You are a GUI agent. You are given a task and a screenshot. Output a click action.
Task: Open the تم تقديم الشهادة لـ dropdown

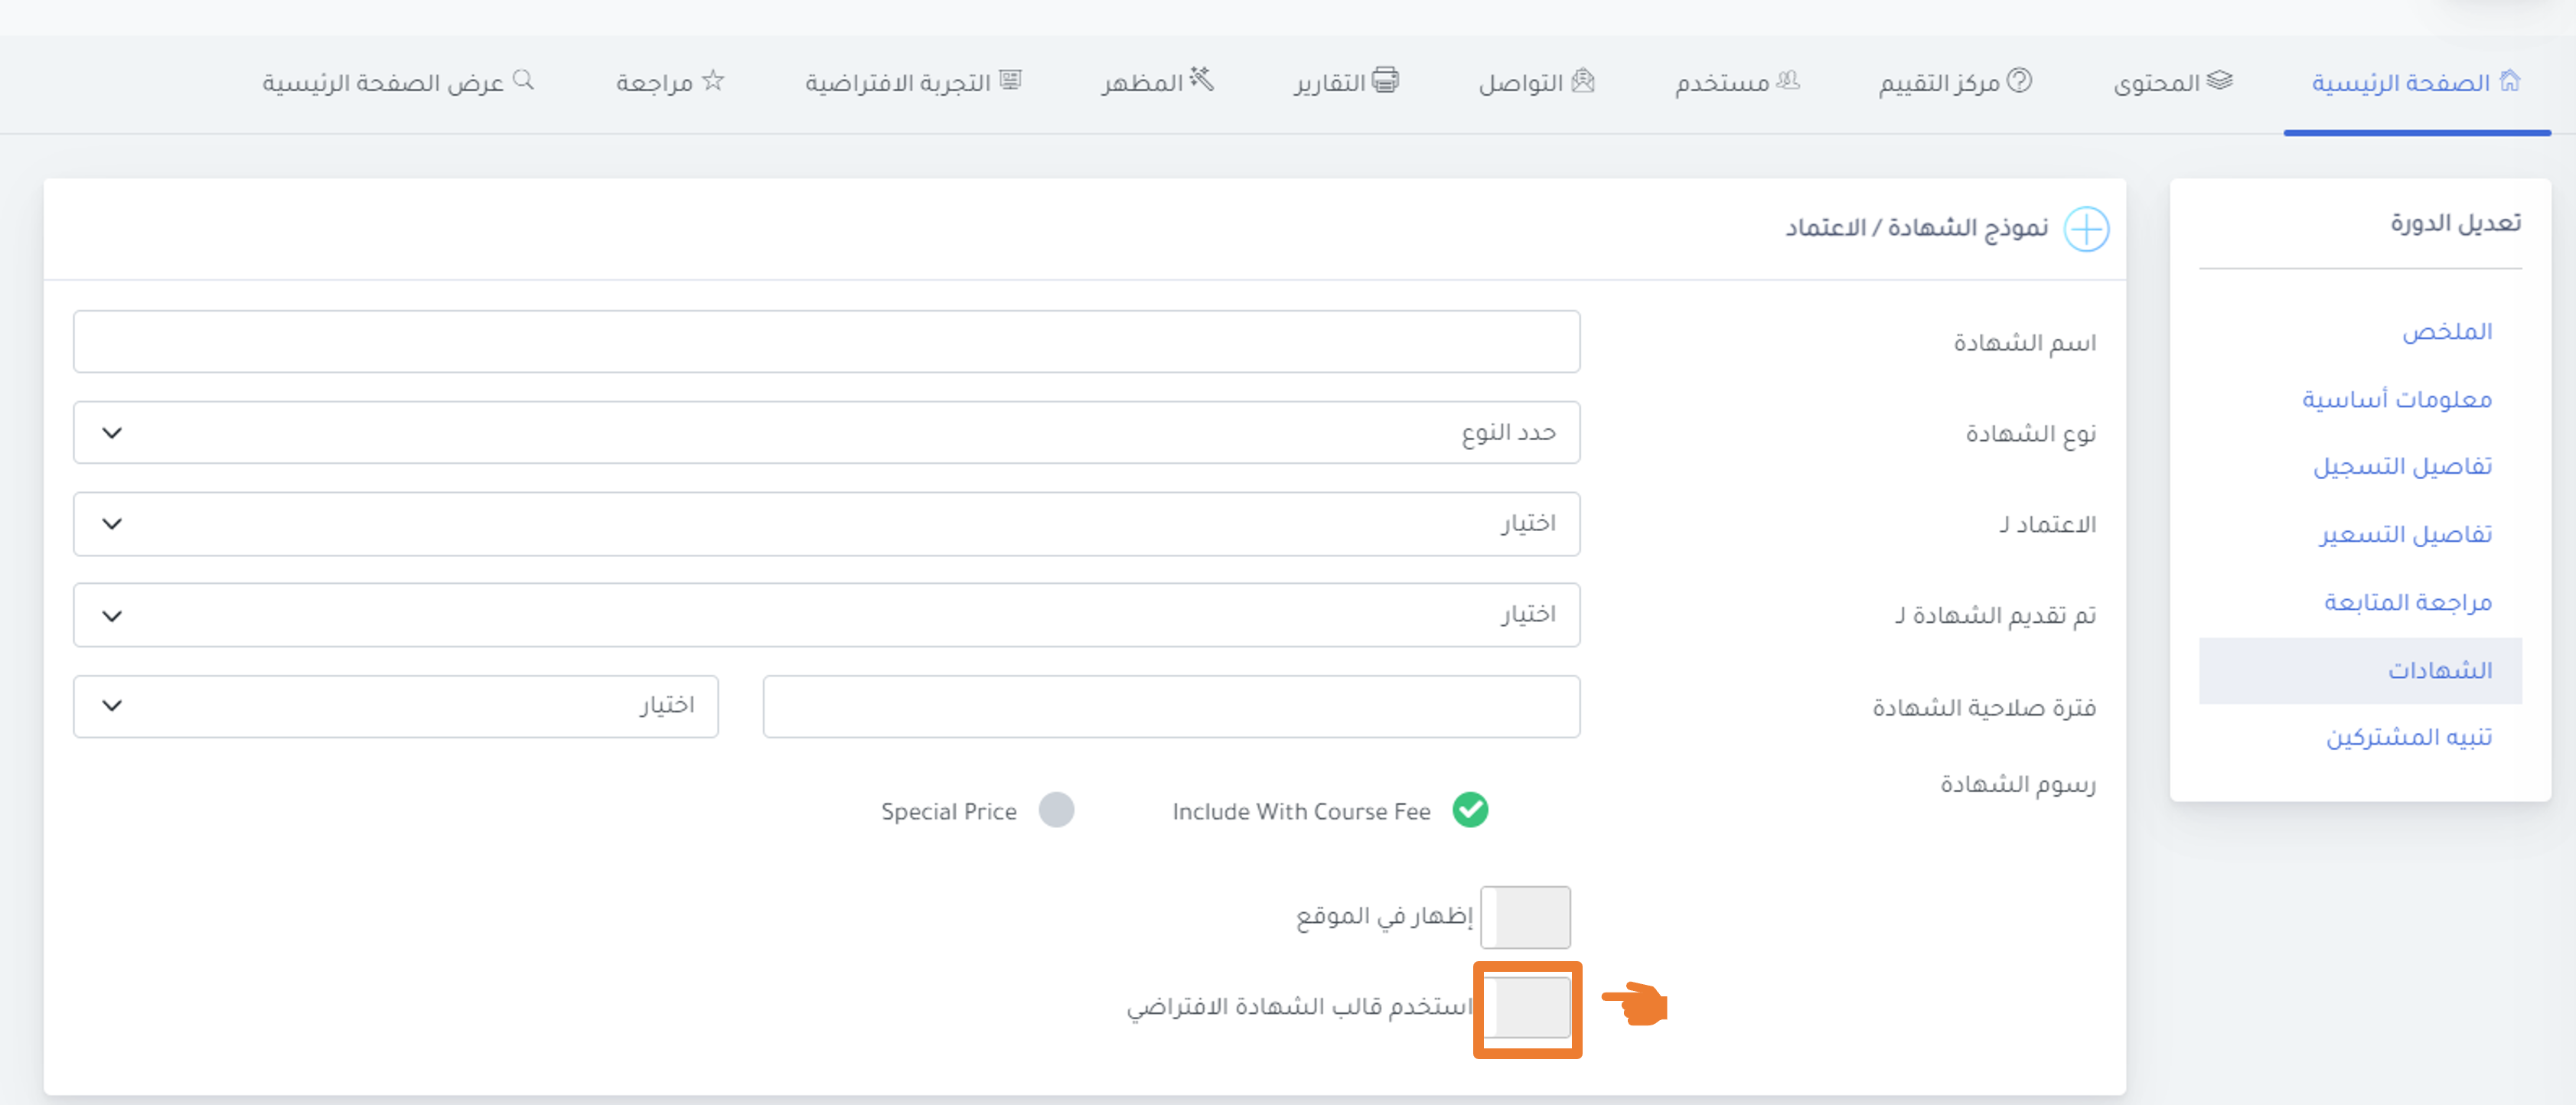pos(826,615)
